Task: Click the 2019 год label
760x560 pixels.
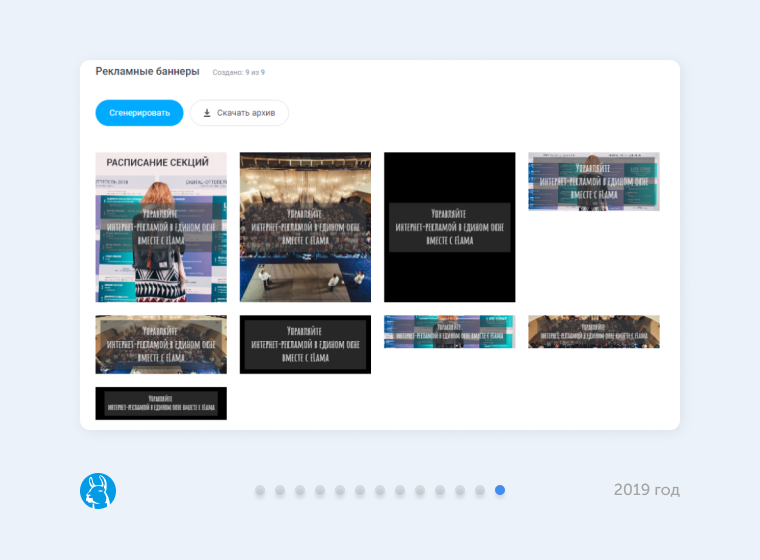Action: pos(646,490)
